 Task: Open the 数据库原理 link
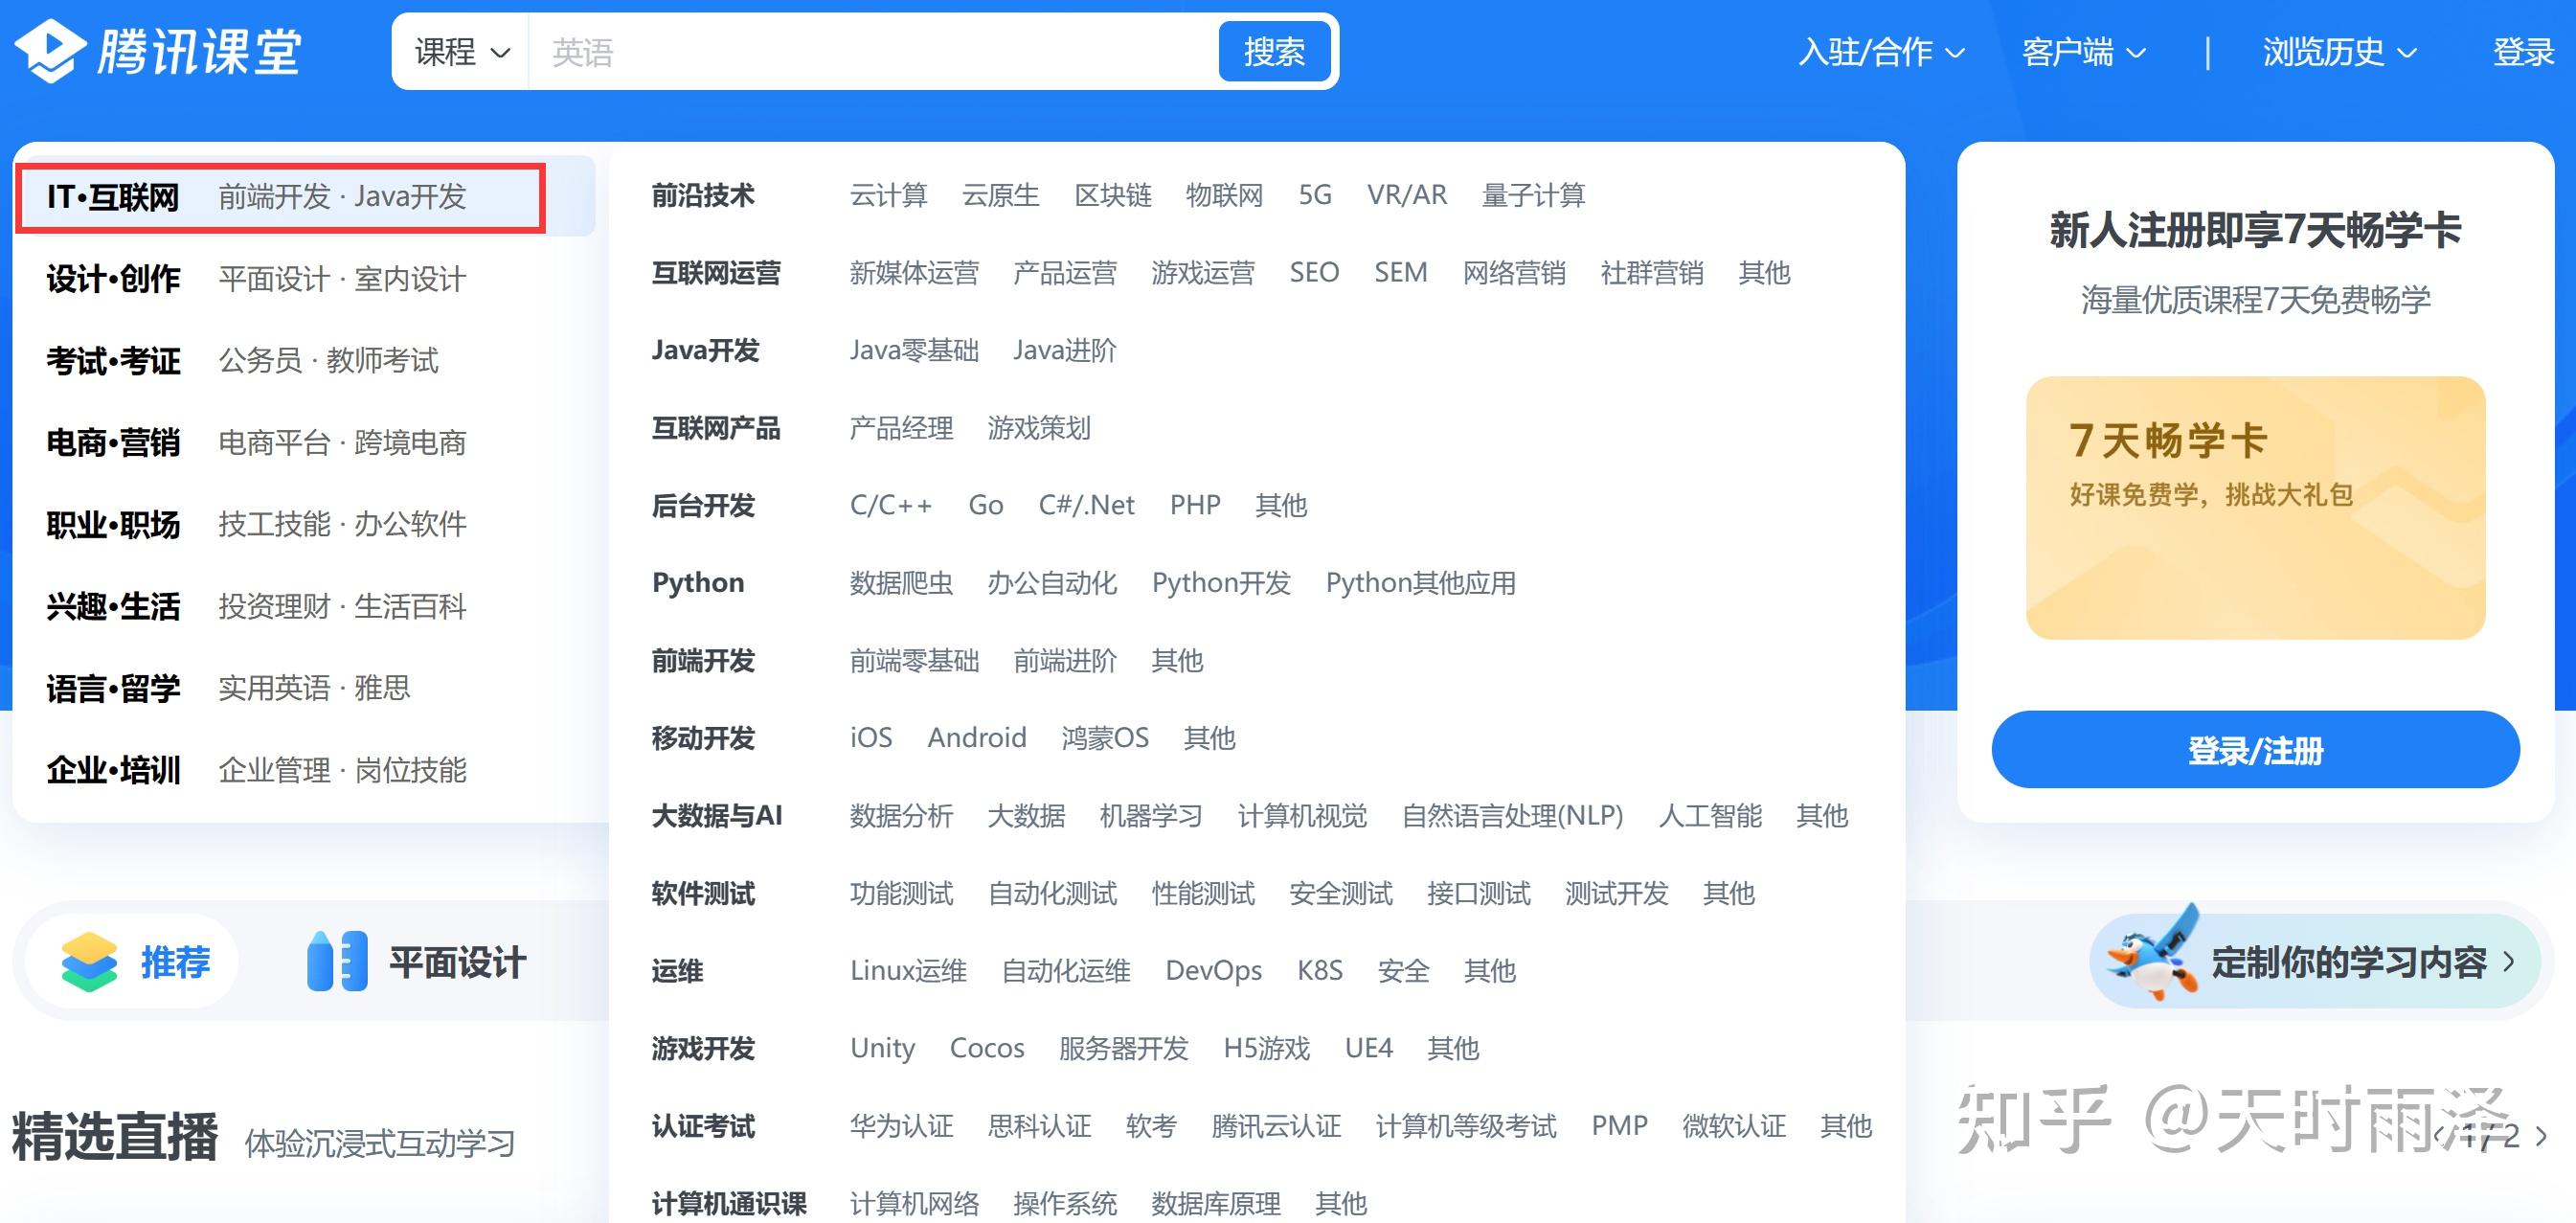pos(1216,1203)
